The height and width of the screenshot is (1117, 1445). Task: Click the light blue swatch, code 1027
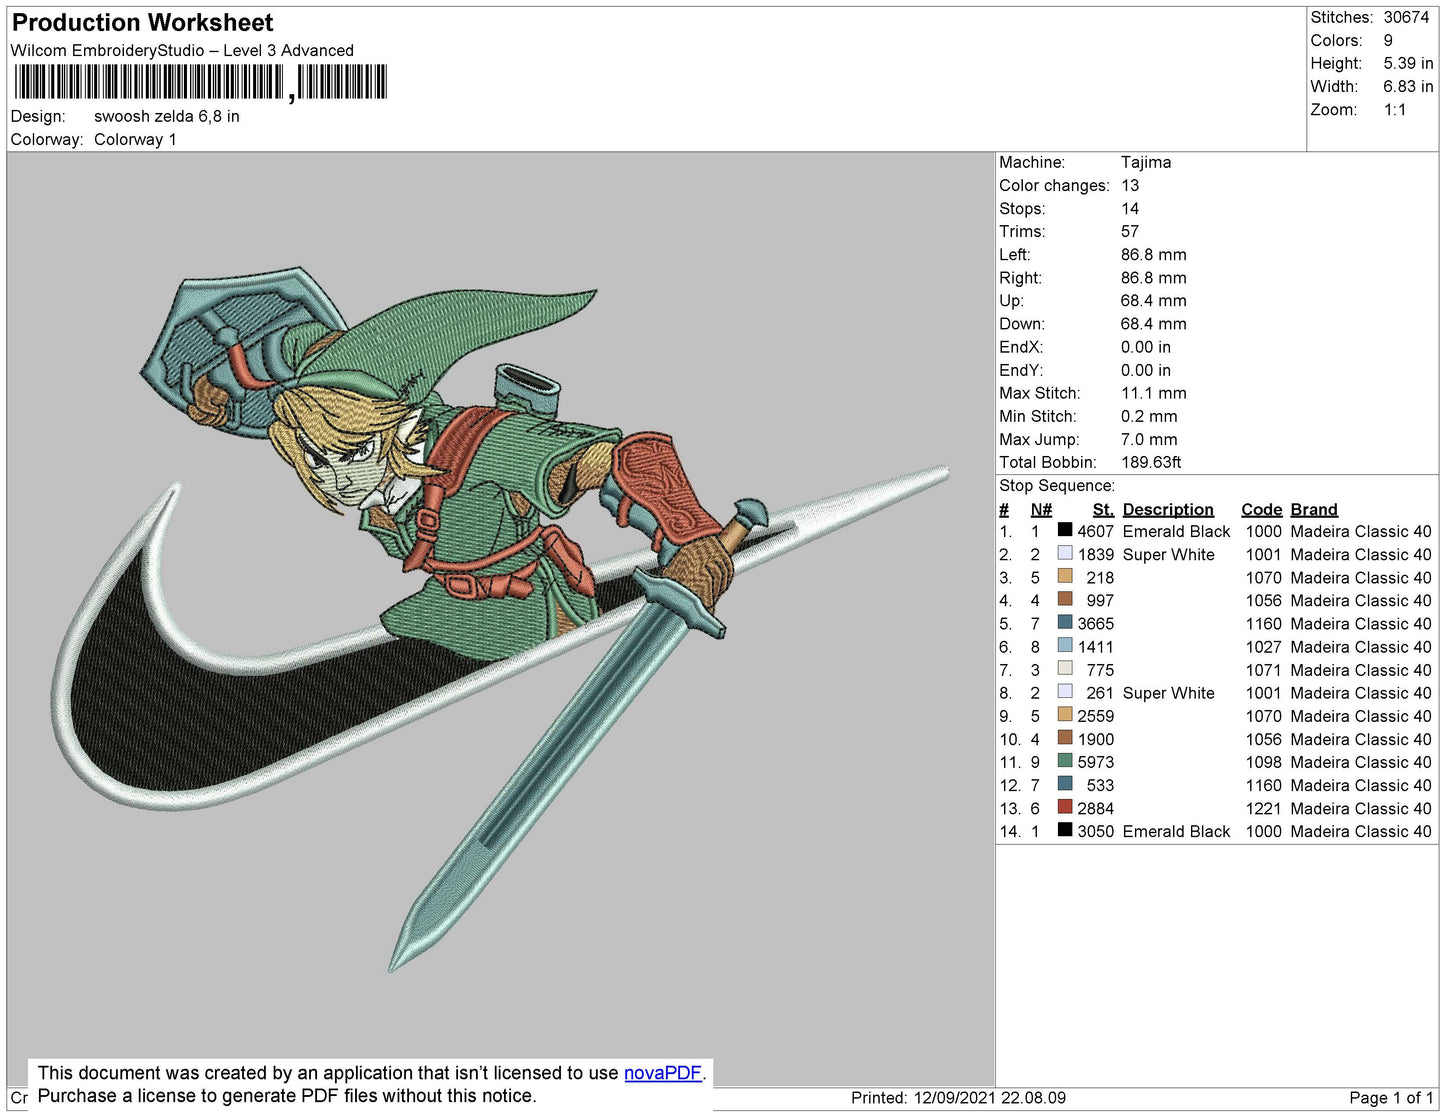coord(1065,646)
